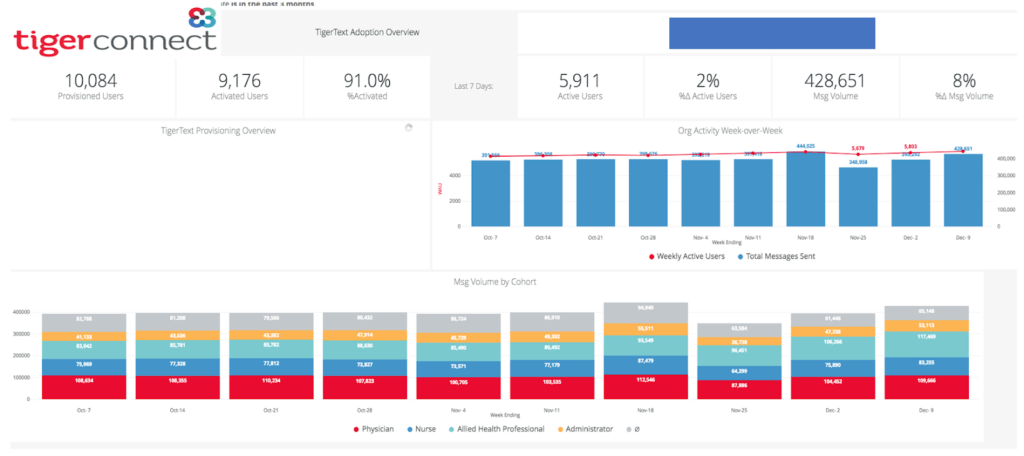This screenshot has height=456, width=1024.
Task: Select the Dec-2 bar in Org Activity chart
Action: 910,193
